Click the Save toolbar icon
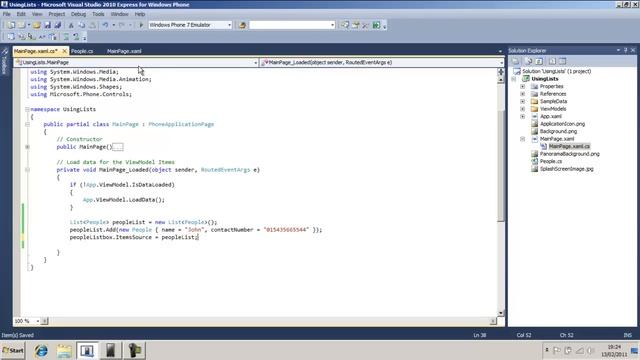640x360 pixels. [x=47, y=25]
